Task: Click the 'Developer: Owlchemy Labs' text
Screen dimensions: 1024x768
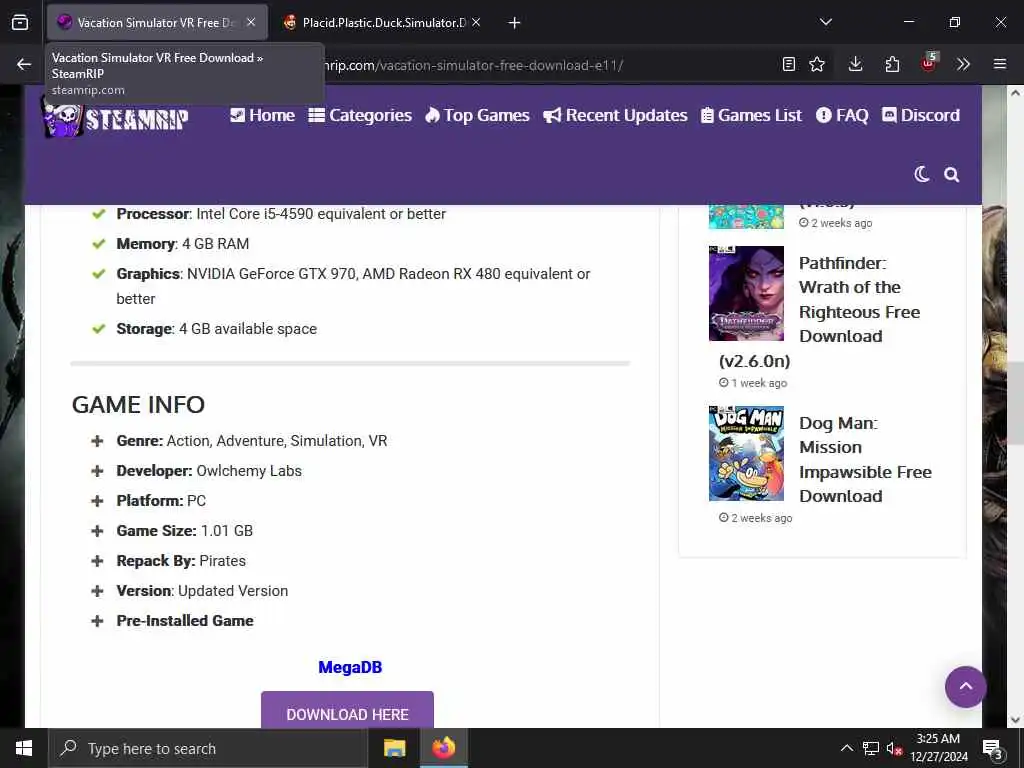Action: pyautogui.click(x=209, y=471)
